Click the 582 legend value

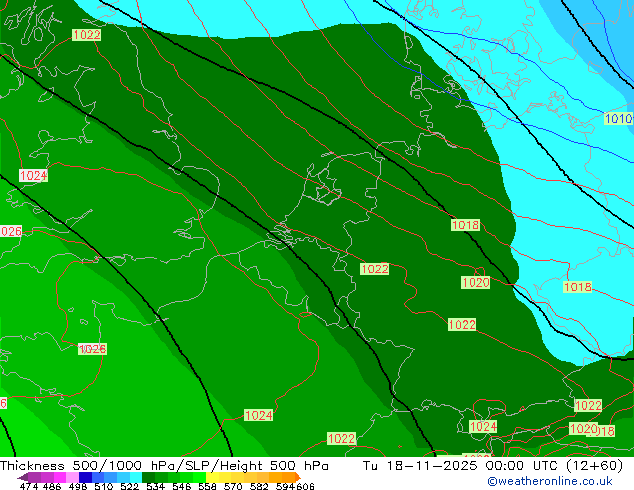pos(259,486)
